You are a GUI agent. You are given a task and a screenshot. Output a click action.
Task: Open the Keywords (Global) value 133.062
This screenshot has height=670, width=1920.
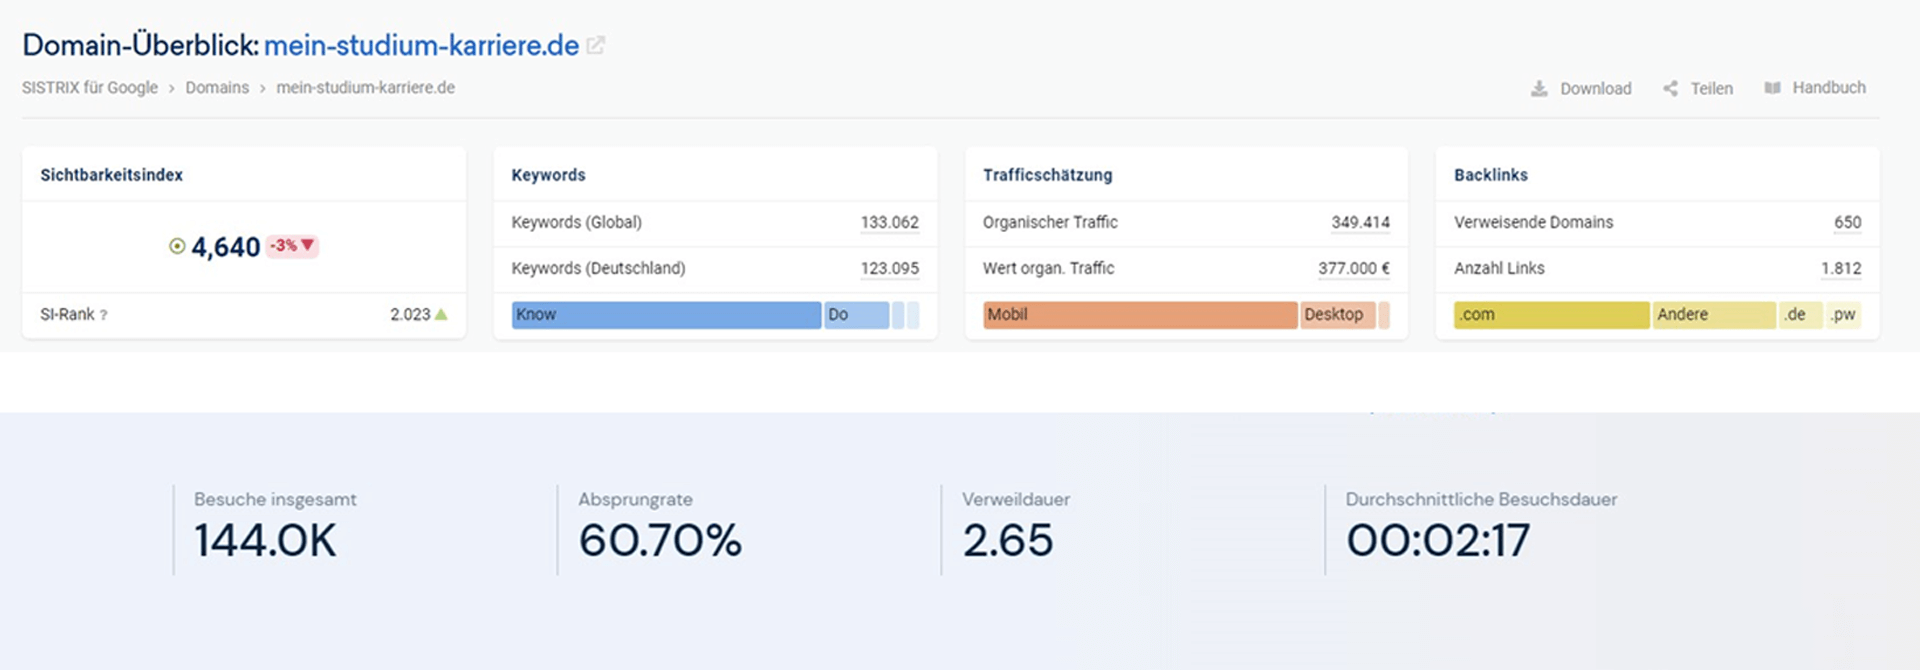point(889,222)
